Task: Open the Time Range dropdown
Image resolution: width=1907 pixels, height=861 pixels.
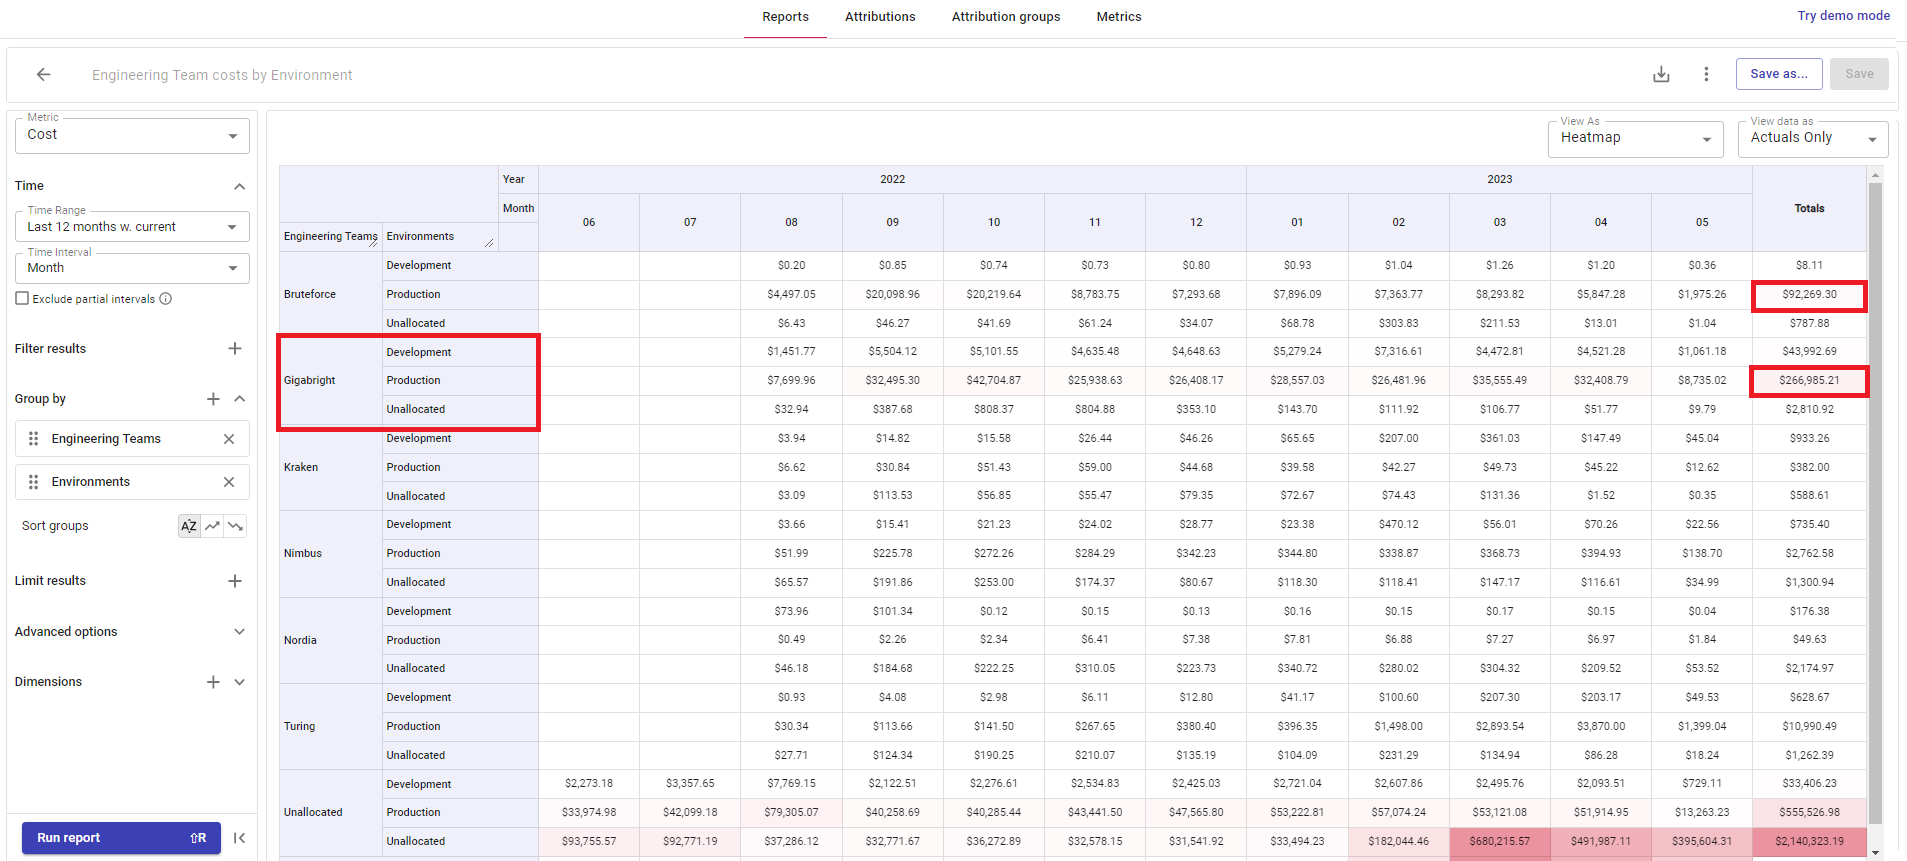Action: tap(132, 227)
